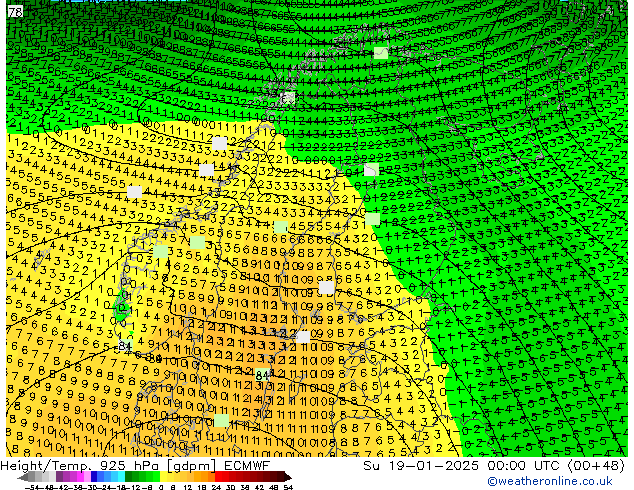
Task: Click the 78 contour label in the corner
Action: tap(15, 12)
